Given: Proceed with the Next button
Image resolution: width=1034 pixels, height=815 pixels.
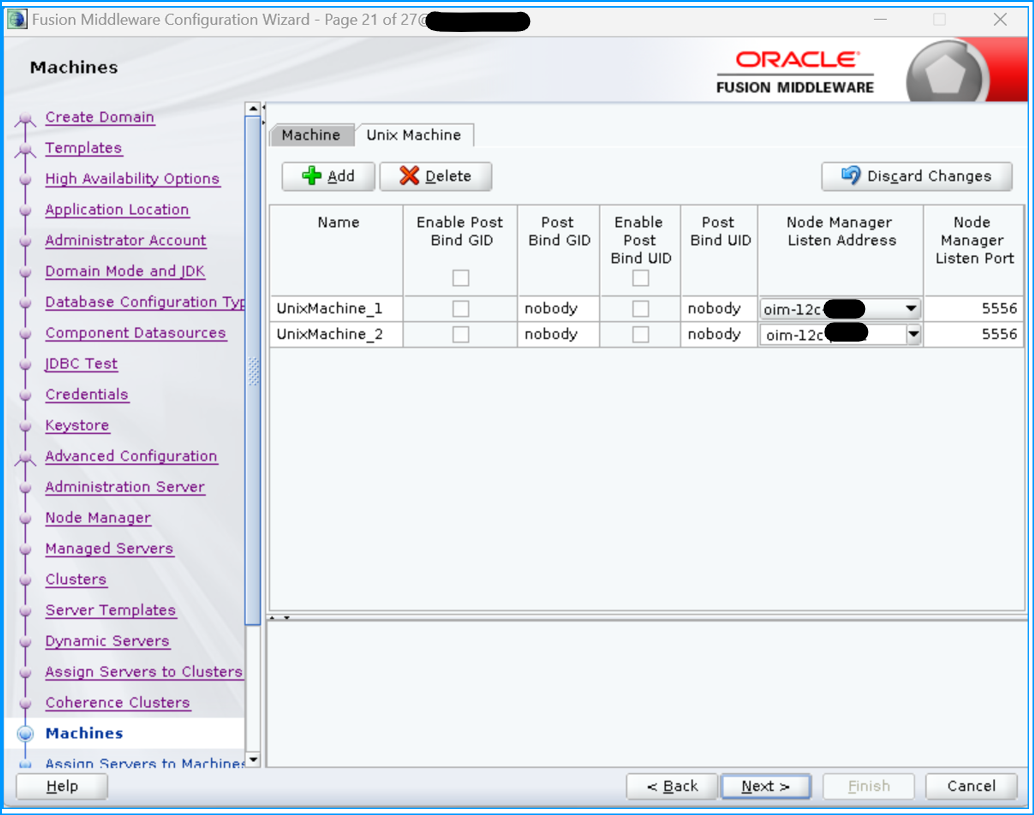Looking at the screenshot, I should (766, 786).
